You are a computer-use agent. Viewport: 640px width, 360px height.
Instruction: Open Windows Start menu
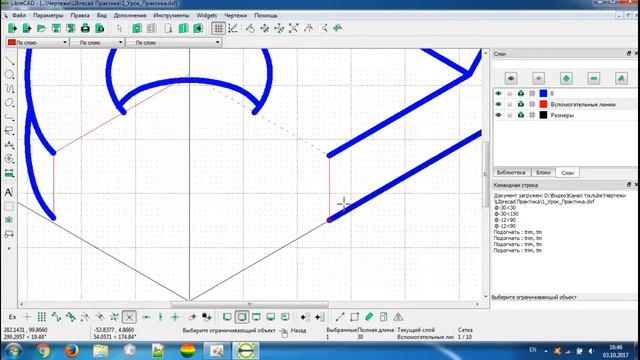pyautogui.click(x=13, y=351)
